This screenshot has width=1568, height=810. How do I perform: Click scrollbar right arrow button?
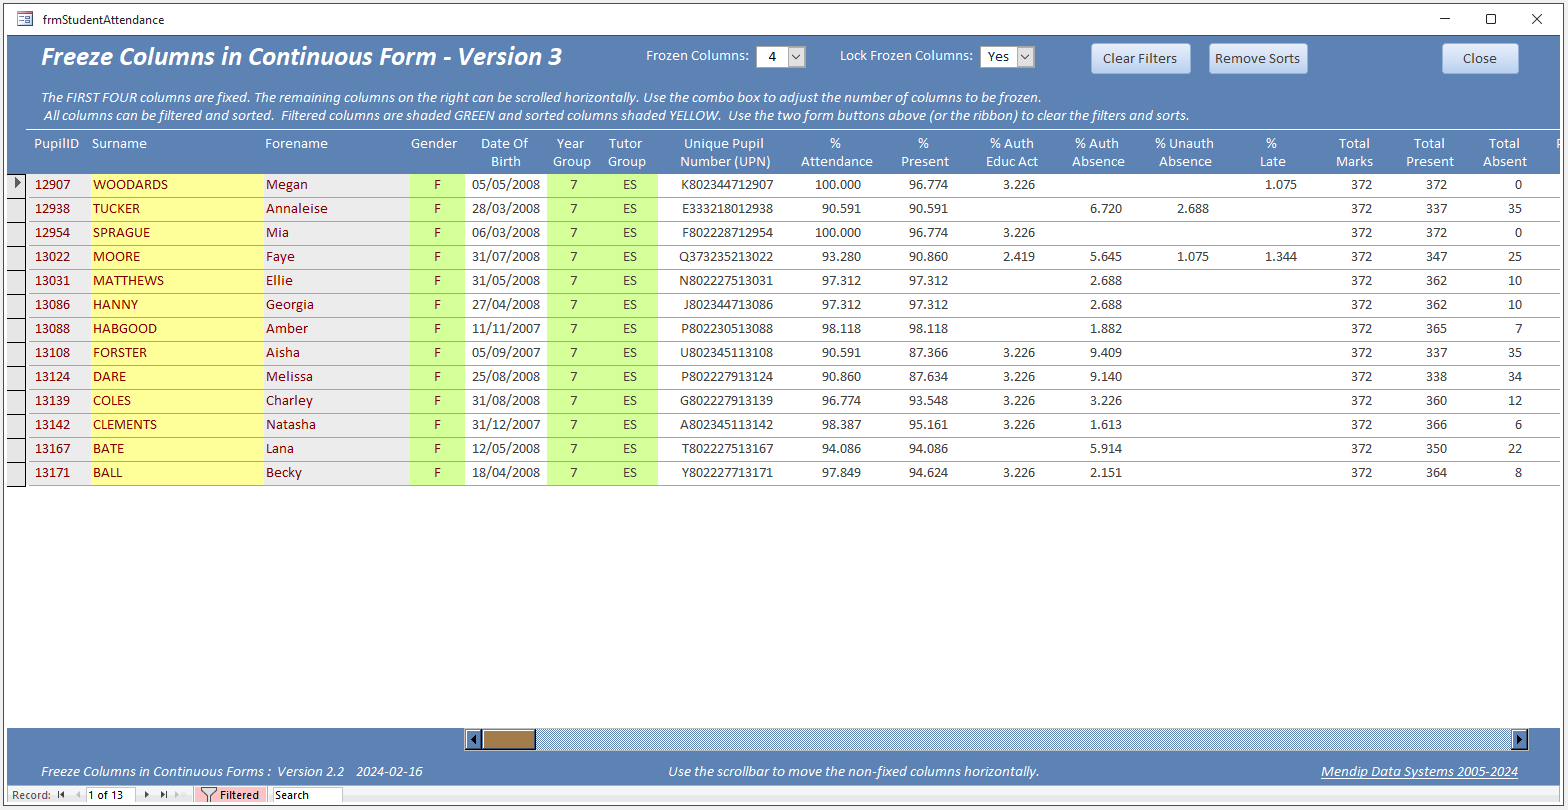1520,740
